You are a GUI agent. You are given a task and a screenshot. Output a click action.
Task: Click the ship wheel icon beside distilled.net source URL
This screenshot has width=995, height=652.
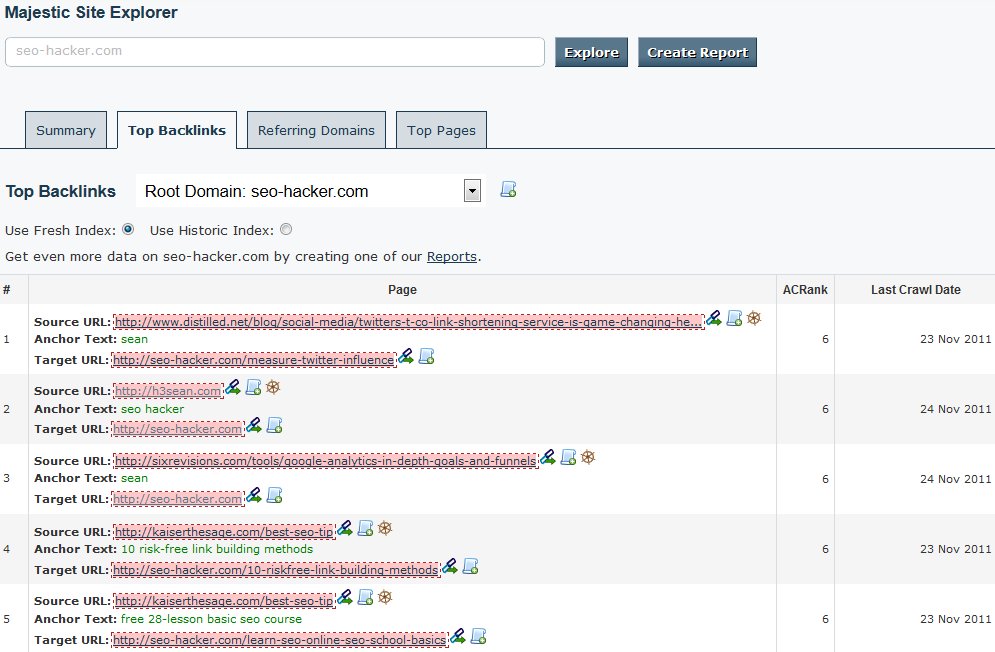tap(754, 318)
